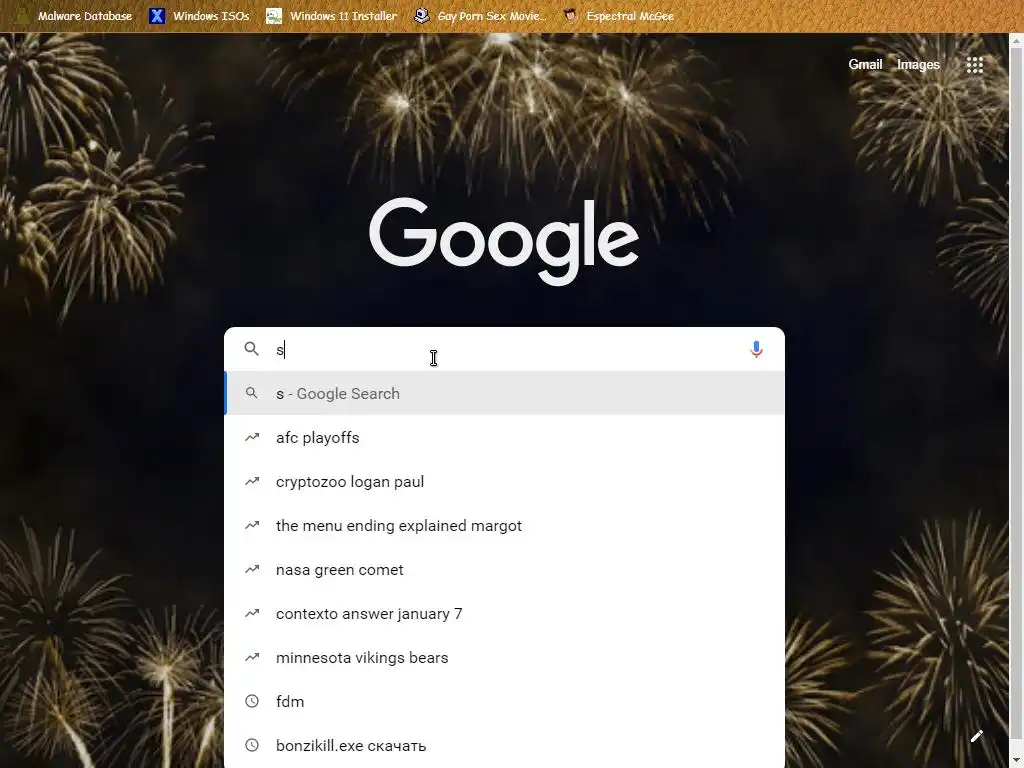The height and width of the screenshot is (768, 1024).
Task: Click the scrollbar up arrow
Action: pos(1016,40)
